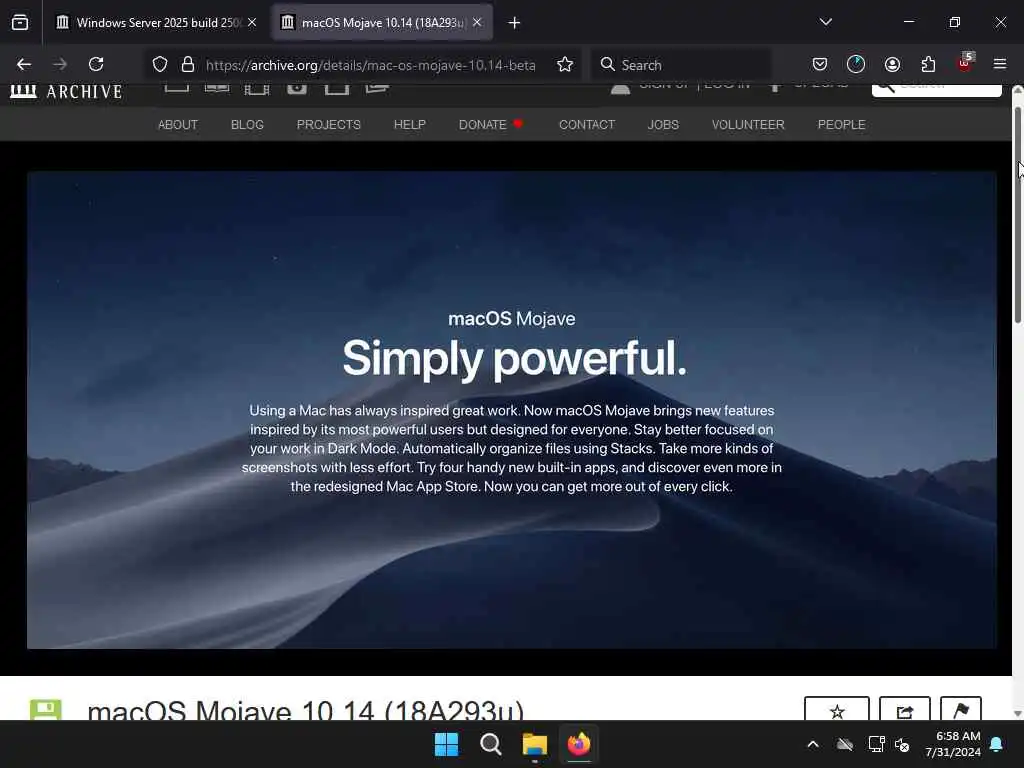Open the Windows Start menu
Screen dimensions: 1024x768
coord(447,744)
